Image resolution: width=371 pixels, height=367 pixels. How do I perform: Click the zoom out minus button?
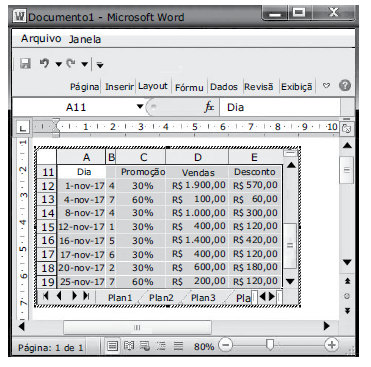226,345
